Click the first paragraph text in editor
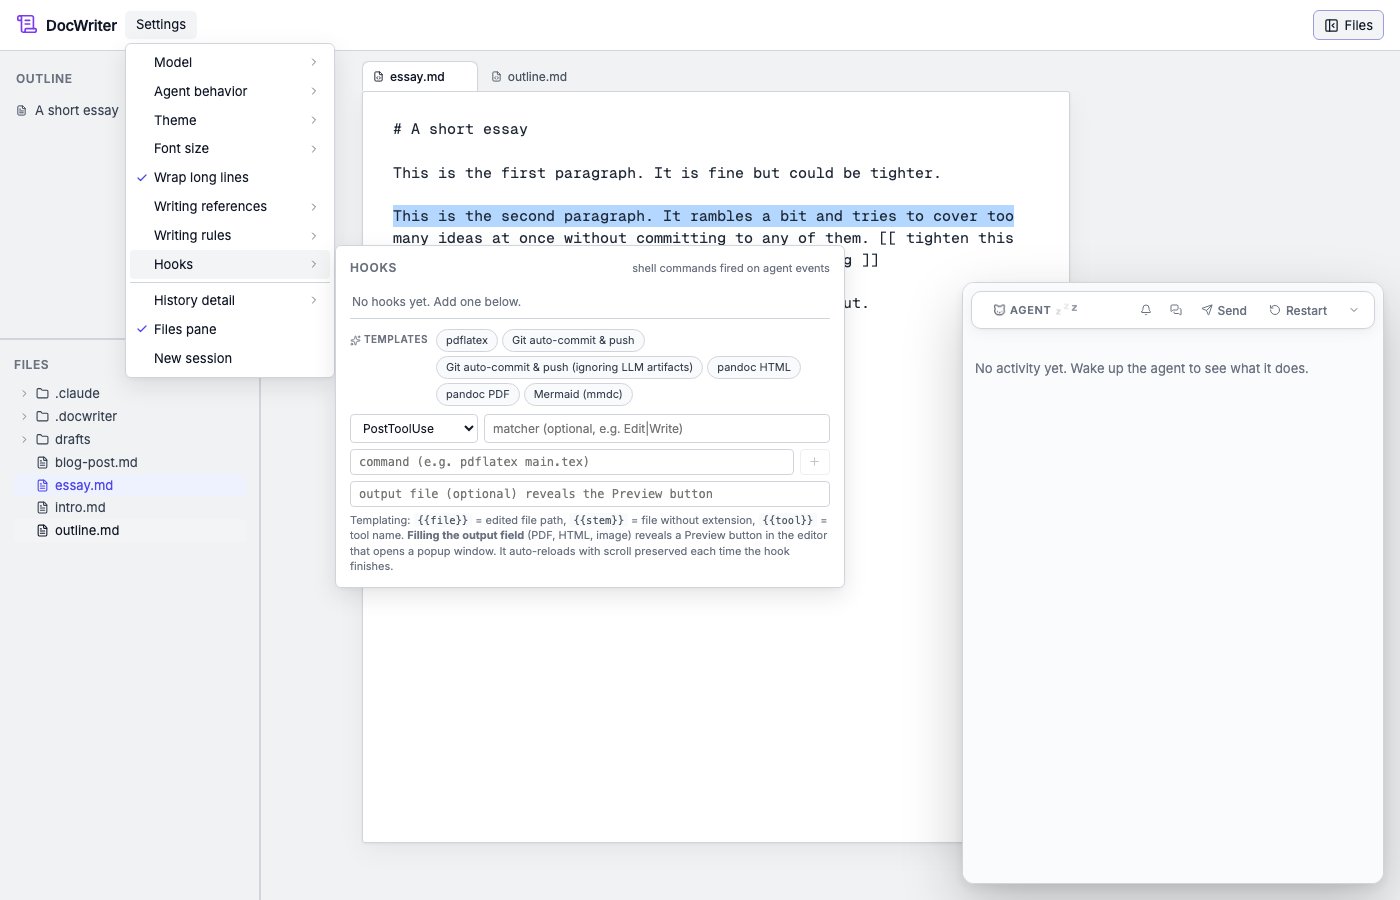 pyautogui.click(x=667, y=173)
